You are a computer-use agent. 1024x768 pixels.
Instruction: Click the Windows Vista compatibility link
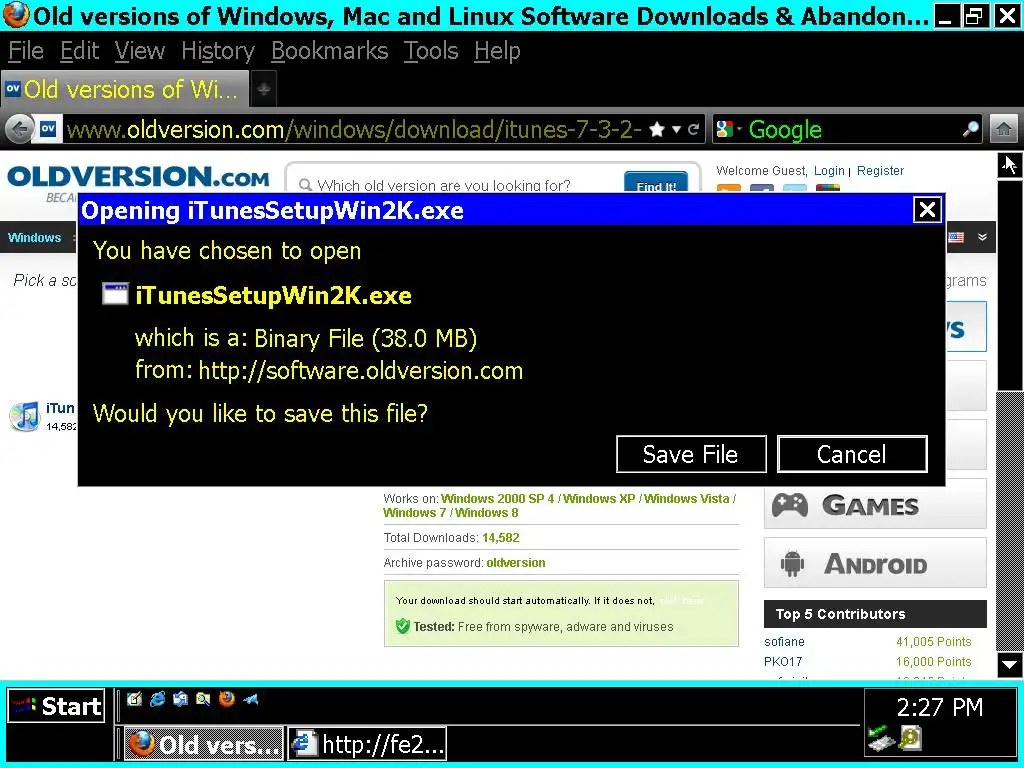click(686, 498)
